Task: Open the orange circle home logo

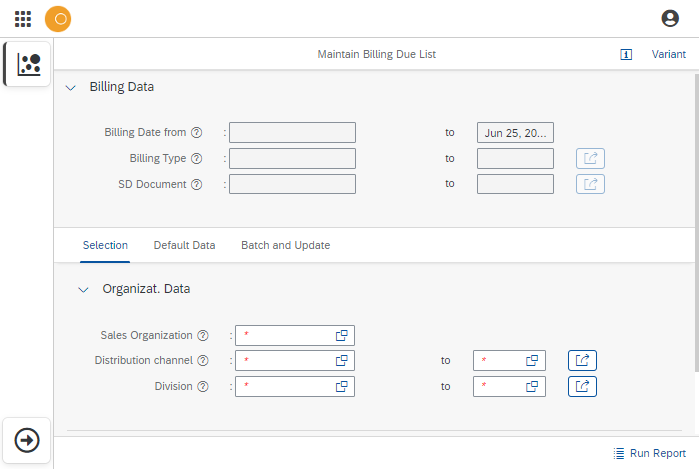Action: coord(58,18)
